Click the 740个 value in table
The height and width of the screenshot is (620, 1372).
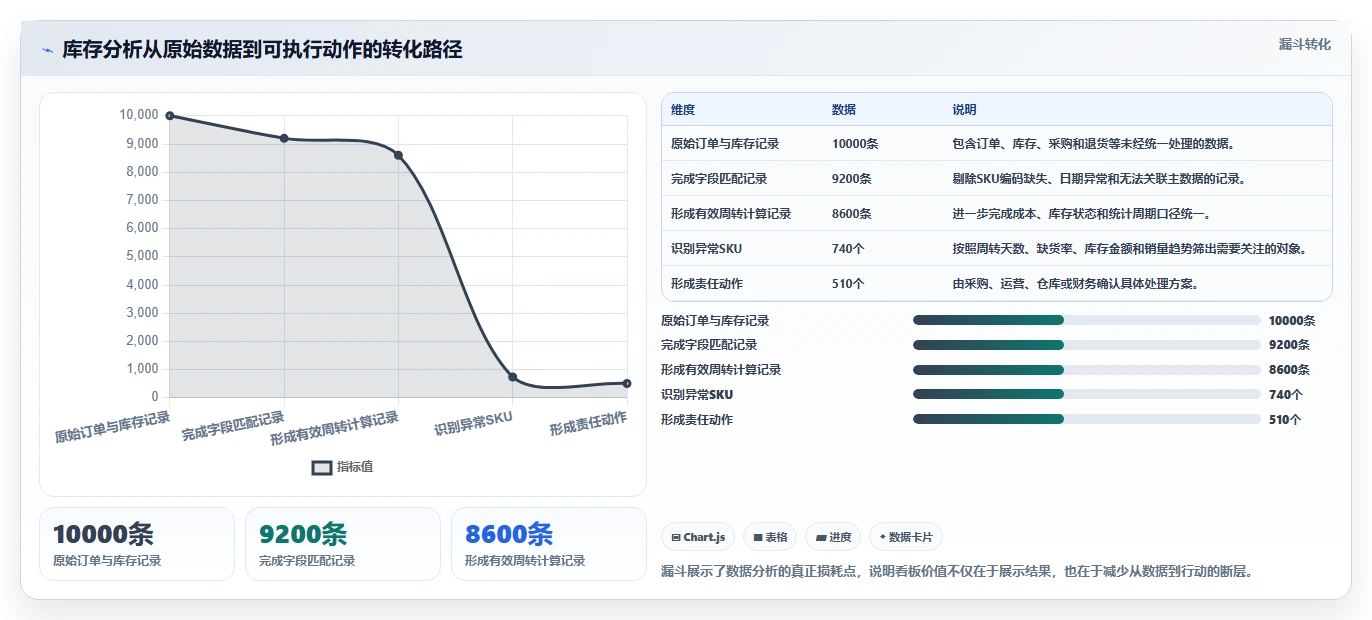pyautogui.click(x=848, y=249)
